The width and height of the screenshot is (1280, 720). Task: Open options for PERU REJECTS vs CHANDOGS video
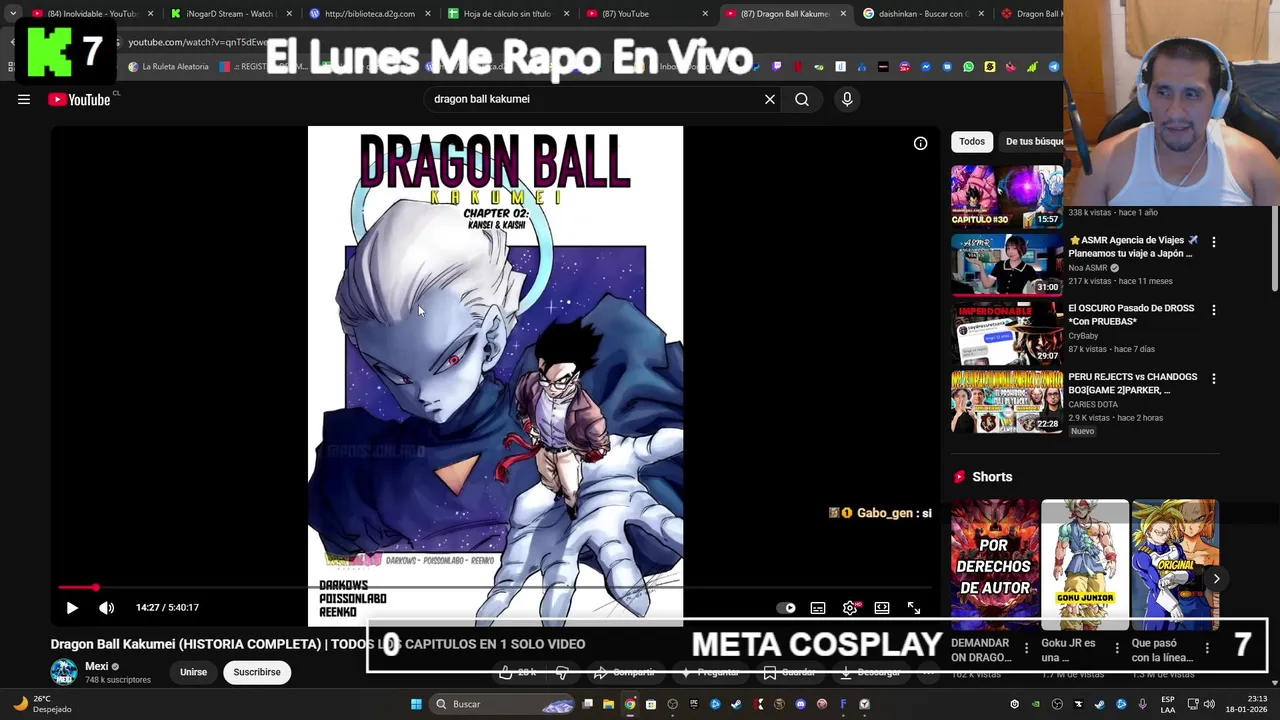coord(1214,379)
